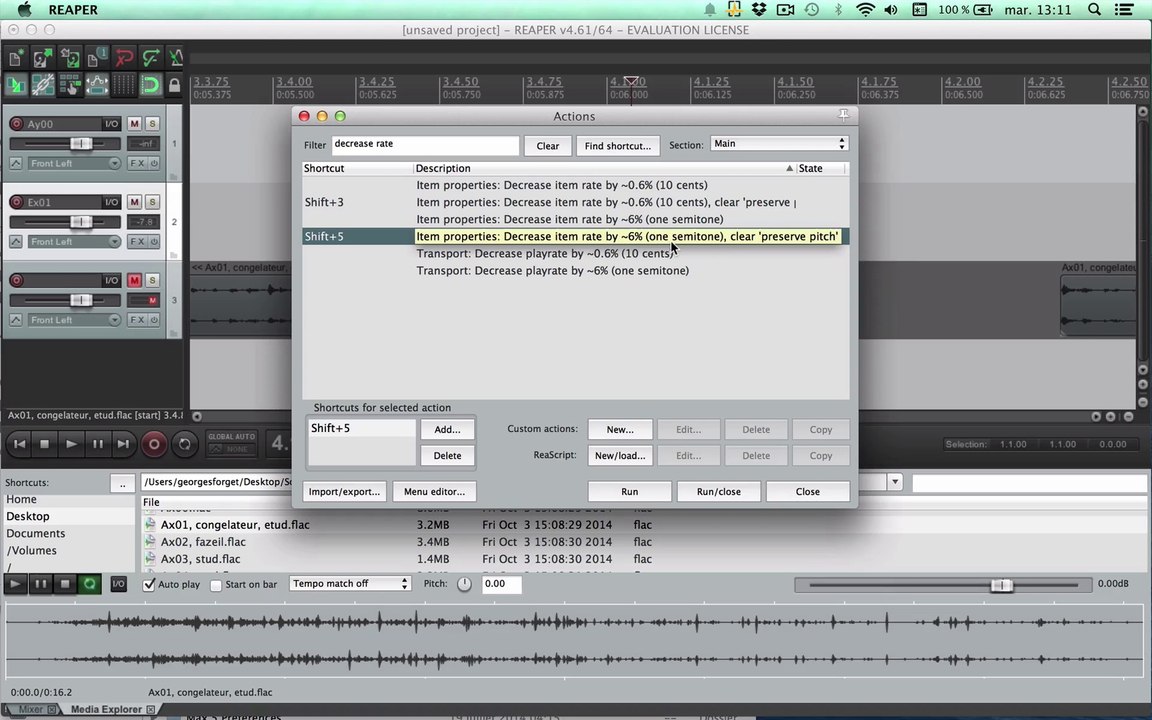Click transport Go to end button
The height and width of the screenshot is (720, 1152).
click(x=123, y=444)
